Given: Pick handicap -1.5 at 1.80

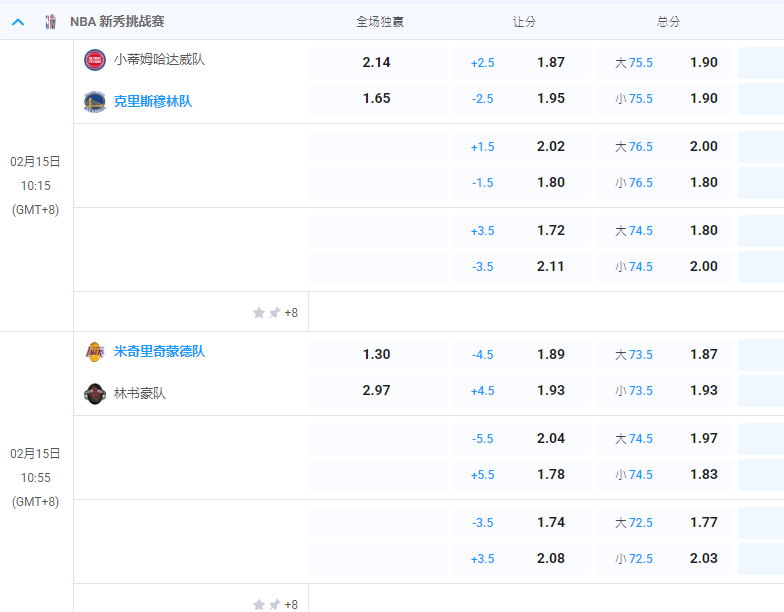Looking at the screenshot, I should (x=522, y=182).
